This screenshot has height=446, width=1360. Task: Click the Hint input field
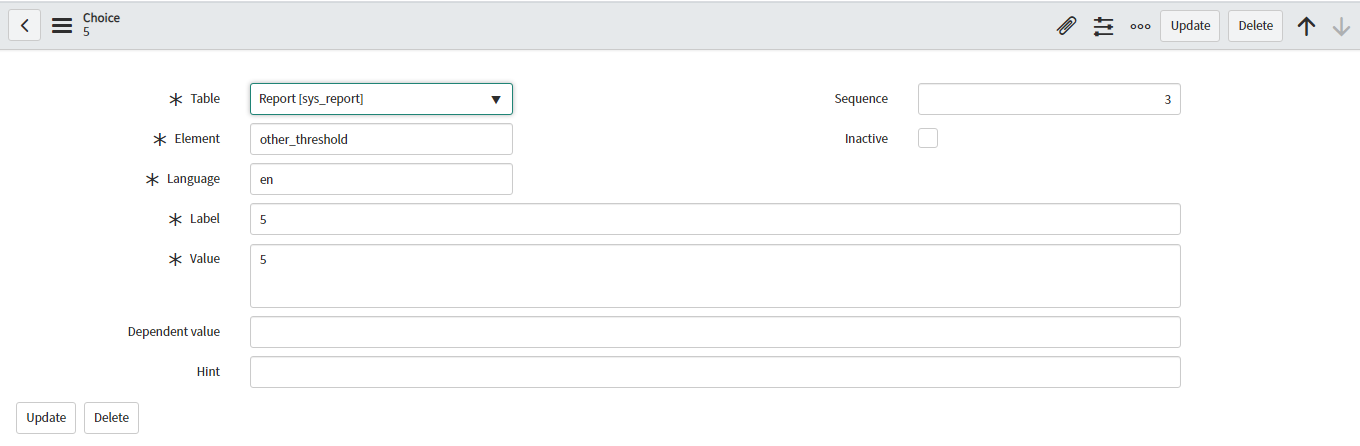tap(715, 372)
